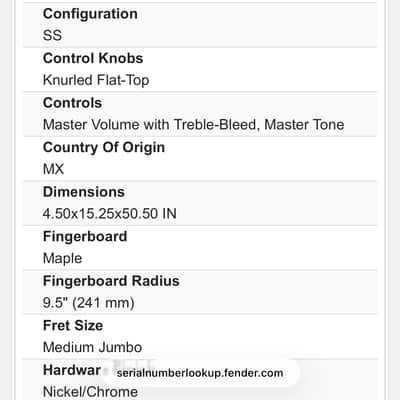Select the Dimensions heading
The height and width of the screenshot is (400, 400).
(84, 192)
